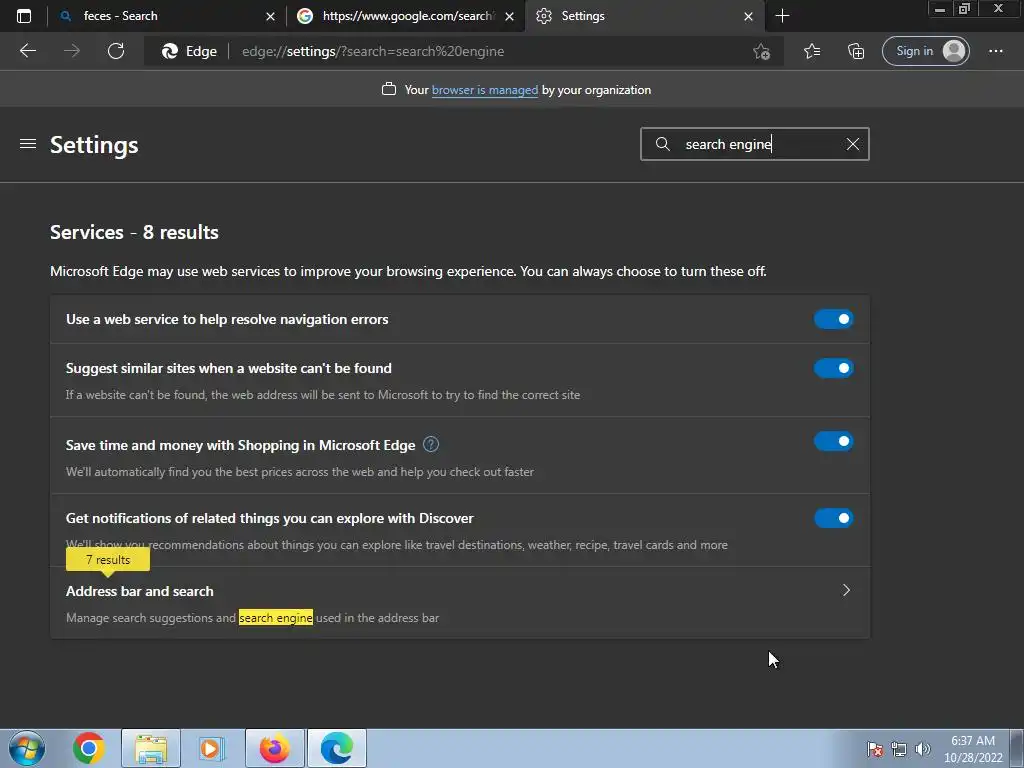Screen dimensions: 1024x768
Task: Switch to the google.com search tab
Action: [x=405, y=16]
